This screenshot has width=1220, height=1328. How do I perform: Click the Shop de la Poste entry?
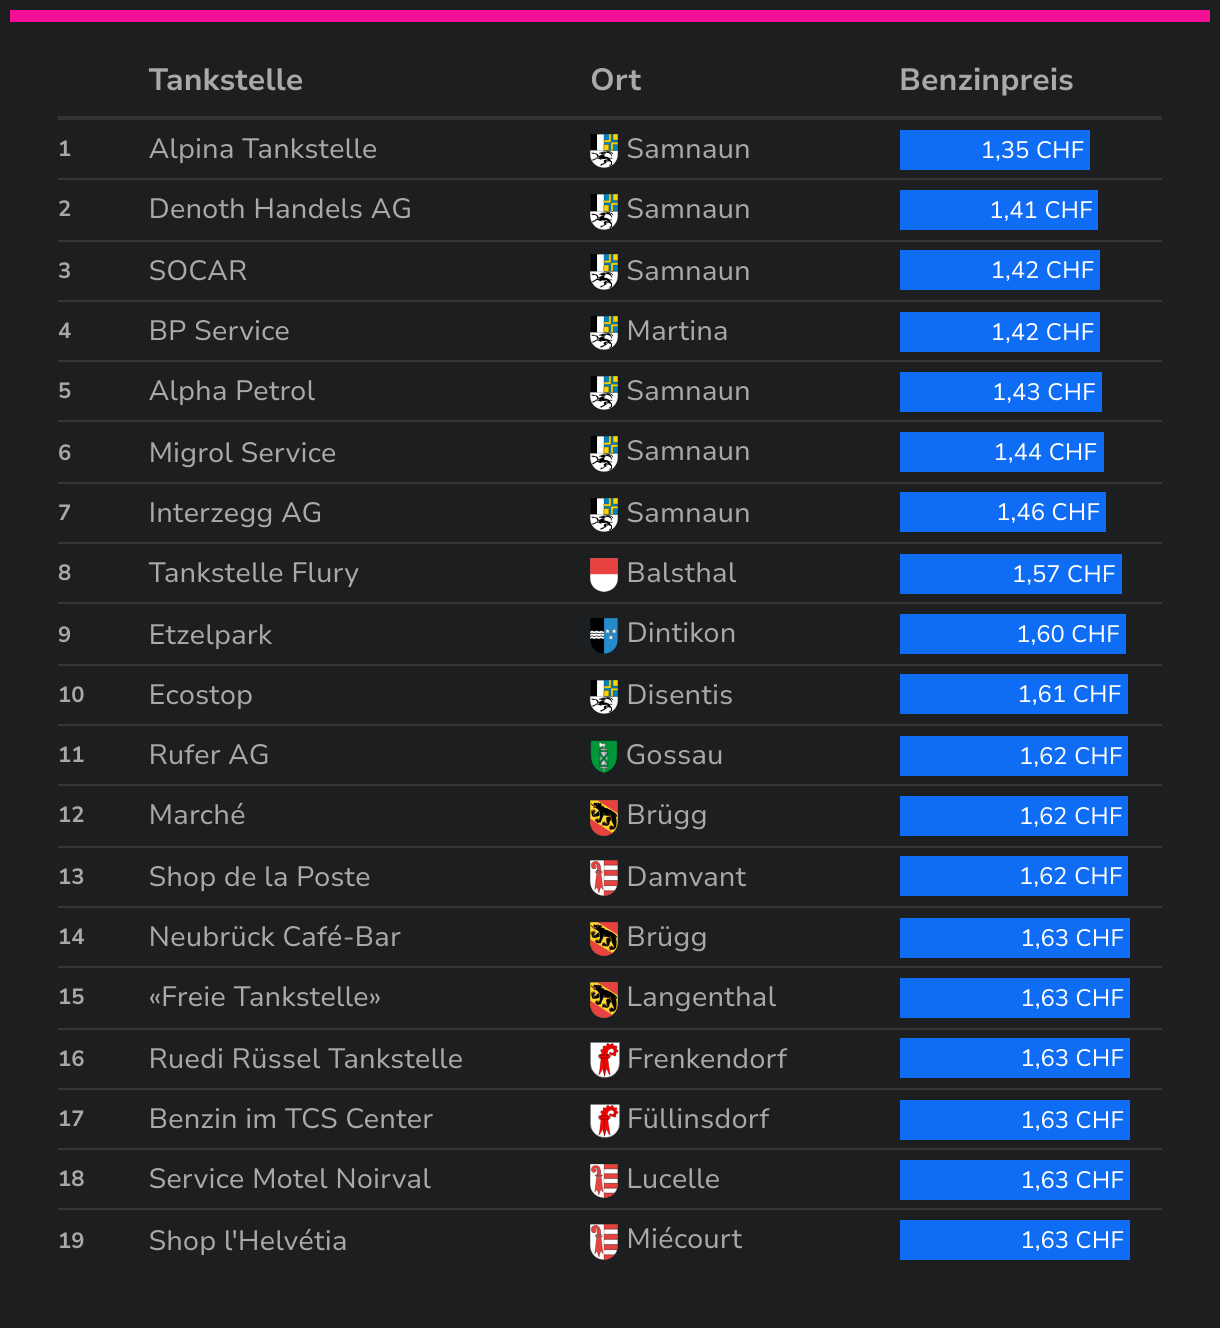pyautogui.click(x=260, y=877)
